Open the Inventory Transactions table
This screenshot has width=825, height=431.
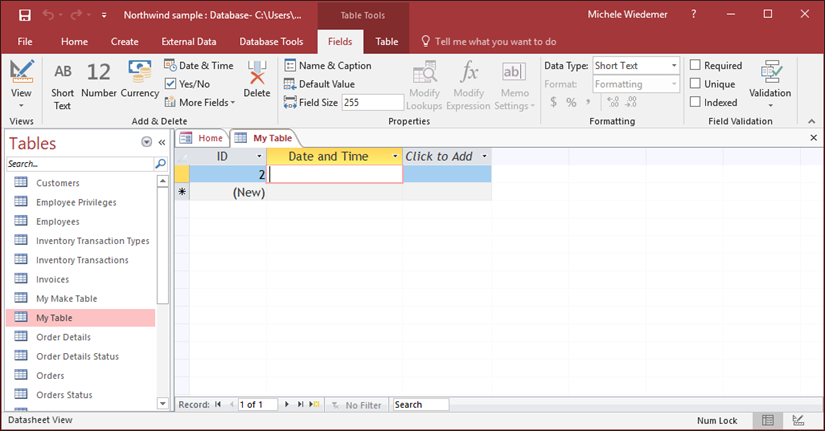[81, 260]
